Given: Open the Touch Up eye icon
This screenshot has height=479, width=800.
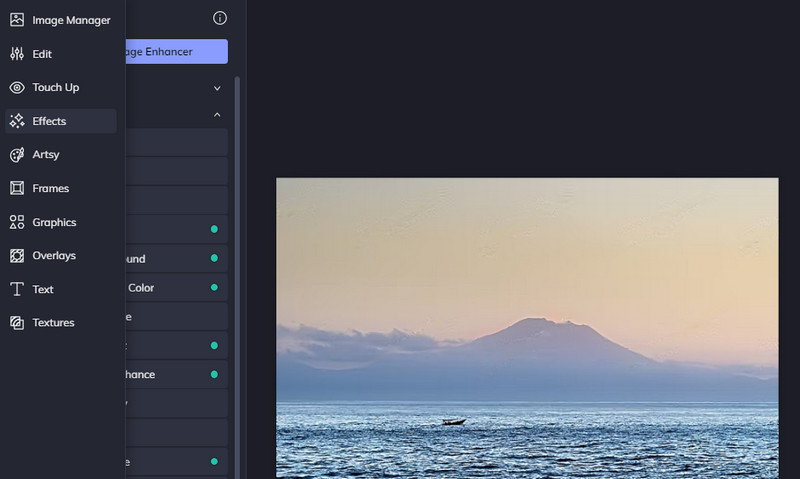Looking at the screenshot, I should click(17, 88).
